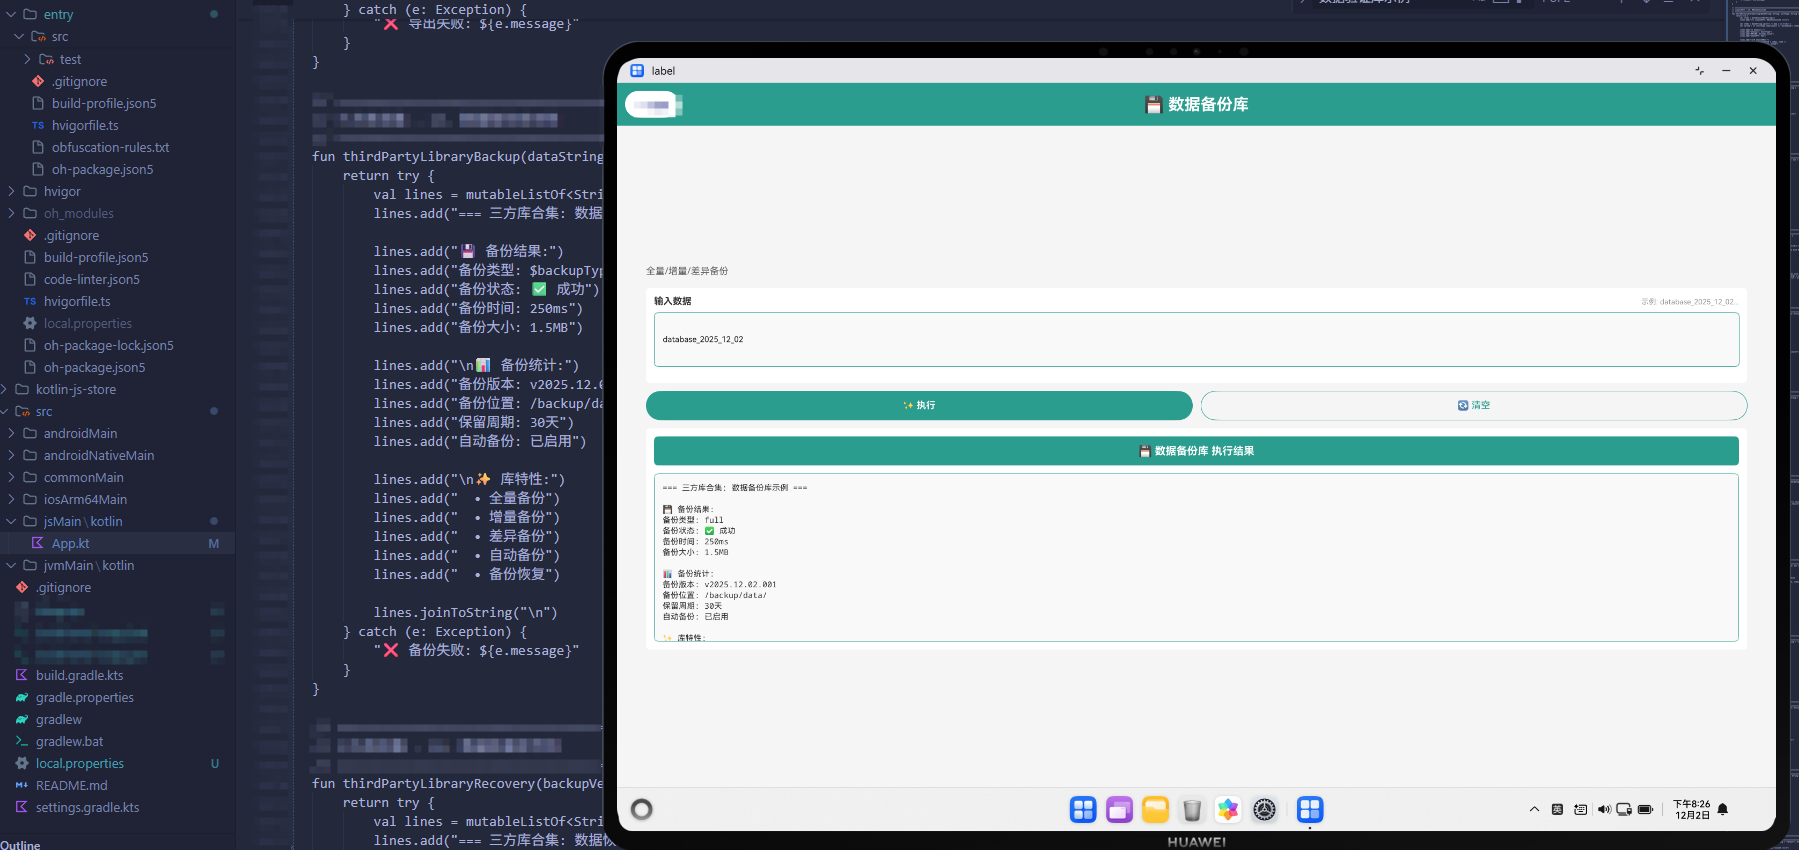Check the battery tray icon

(x=1645, y=809)
